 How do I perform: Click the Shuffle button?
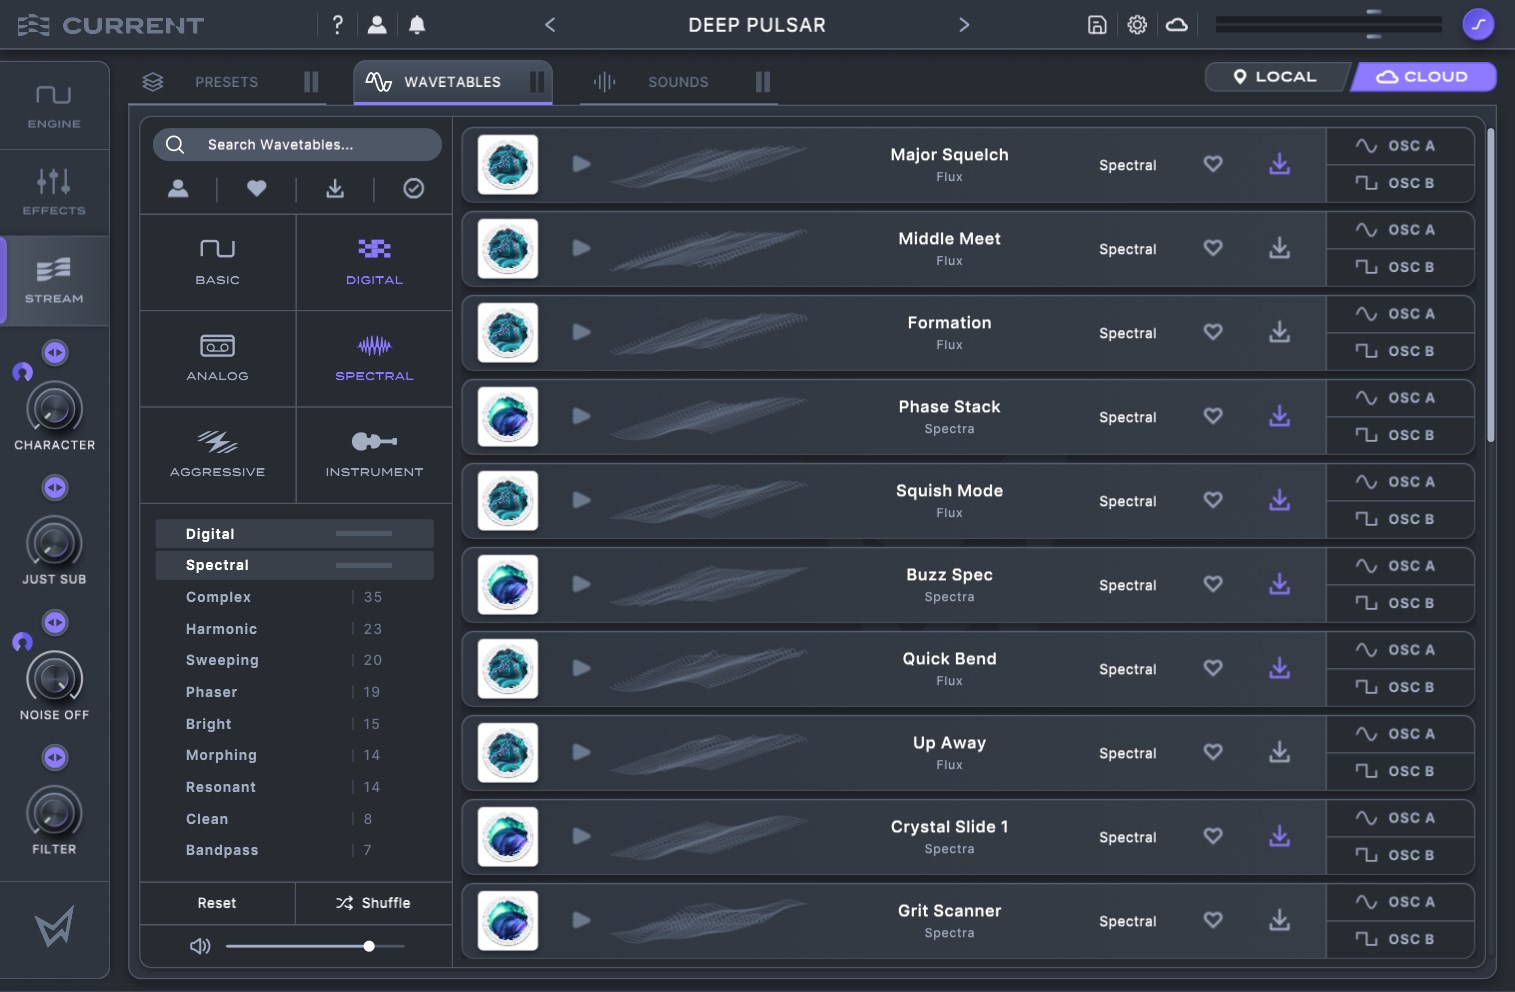click(374, 903)
